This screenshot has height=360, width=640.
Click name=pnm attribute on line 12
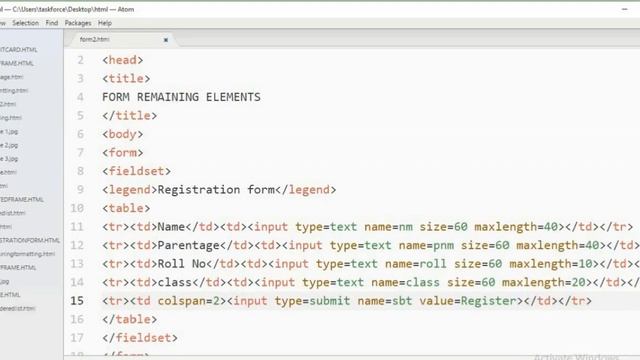(426, 245)
